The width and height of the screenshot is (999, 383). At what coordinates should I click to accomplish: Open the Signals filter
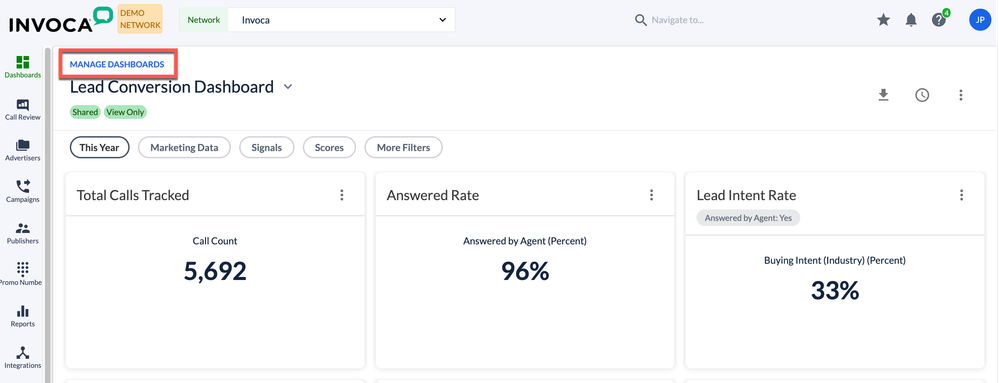coord(266,147)
